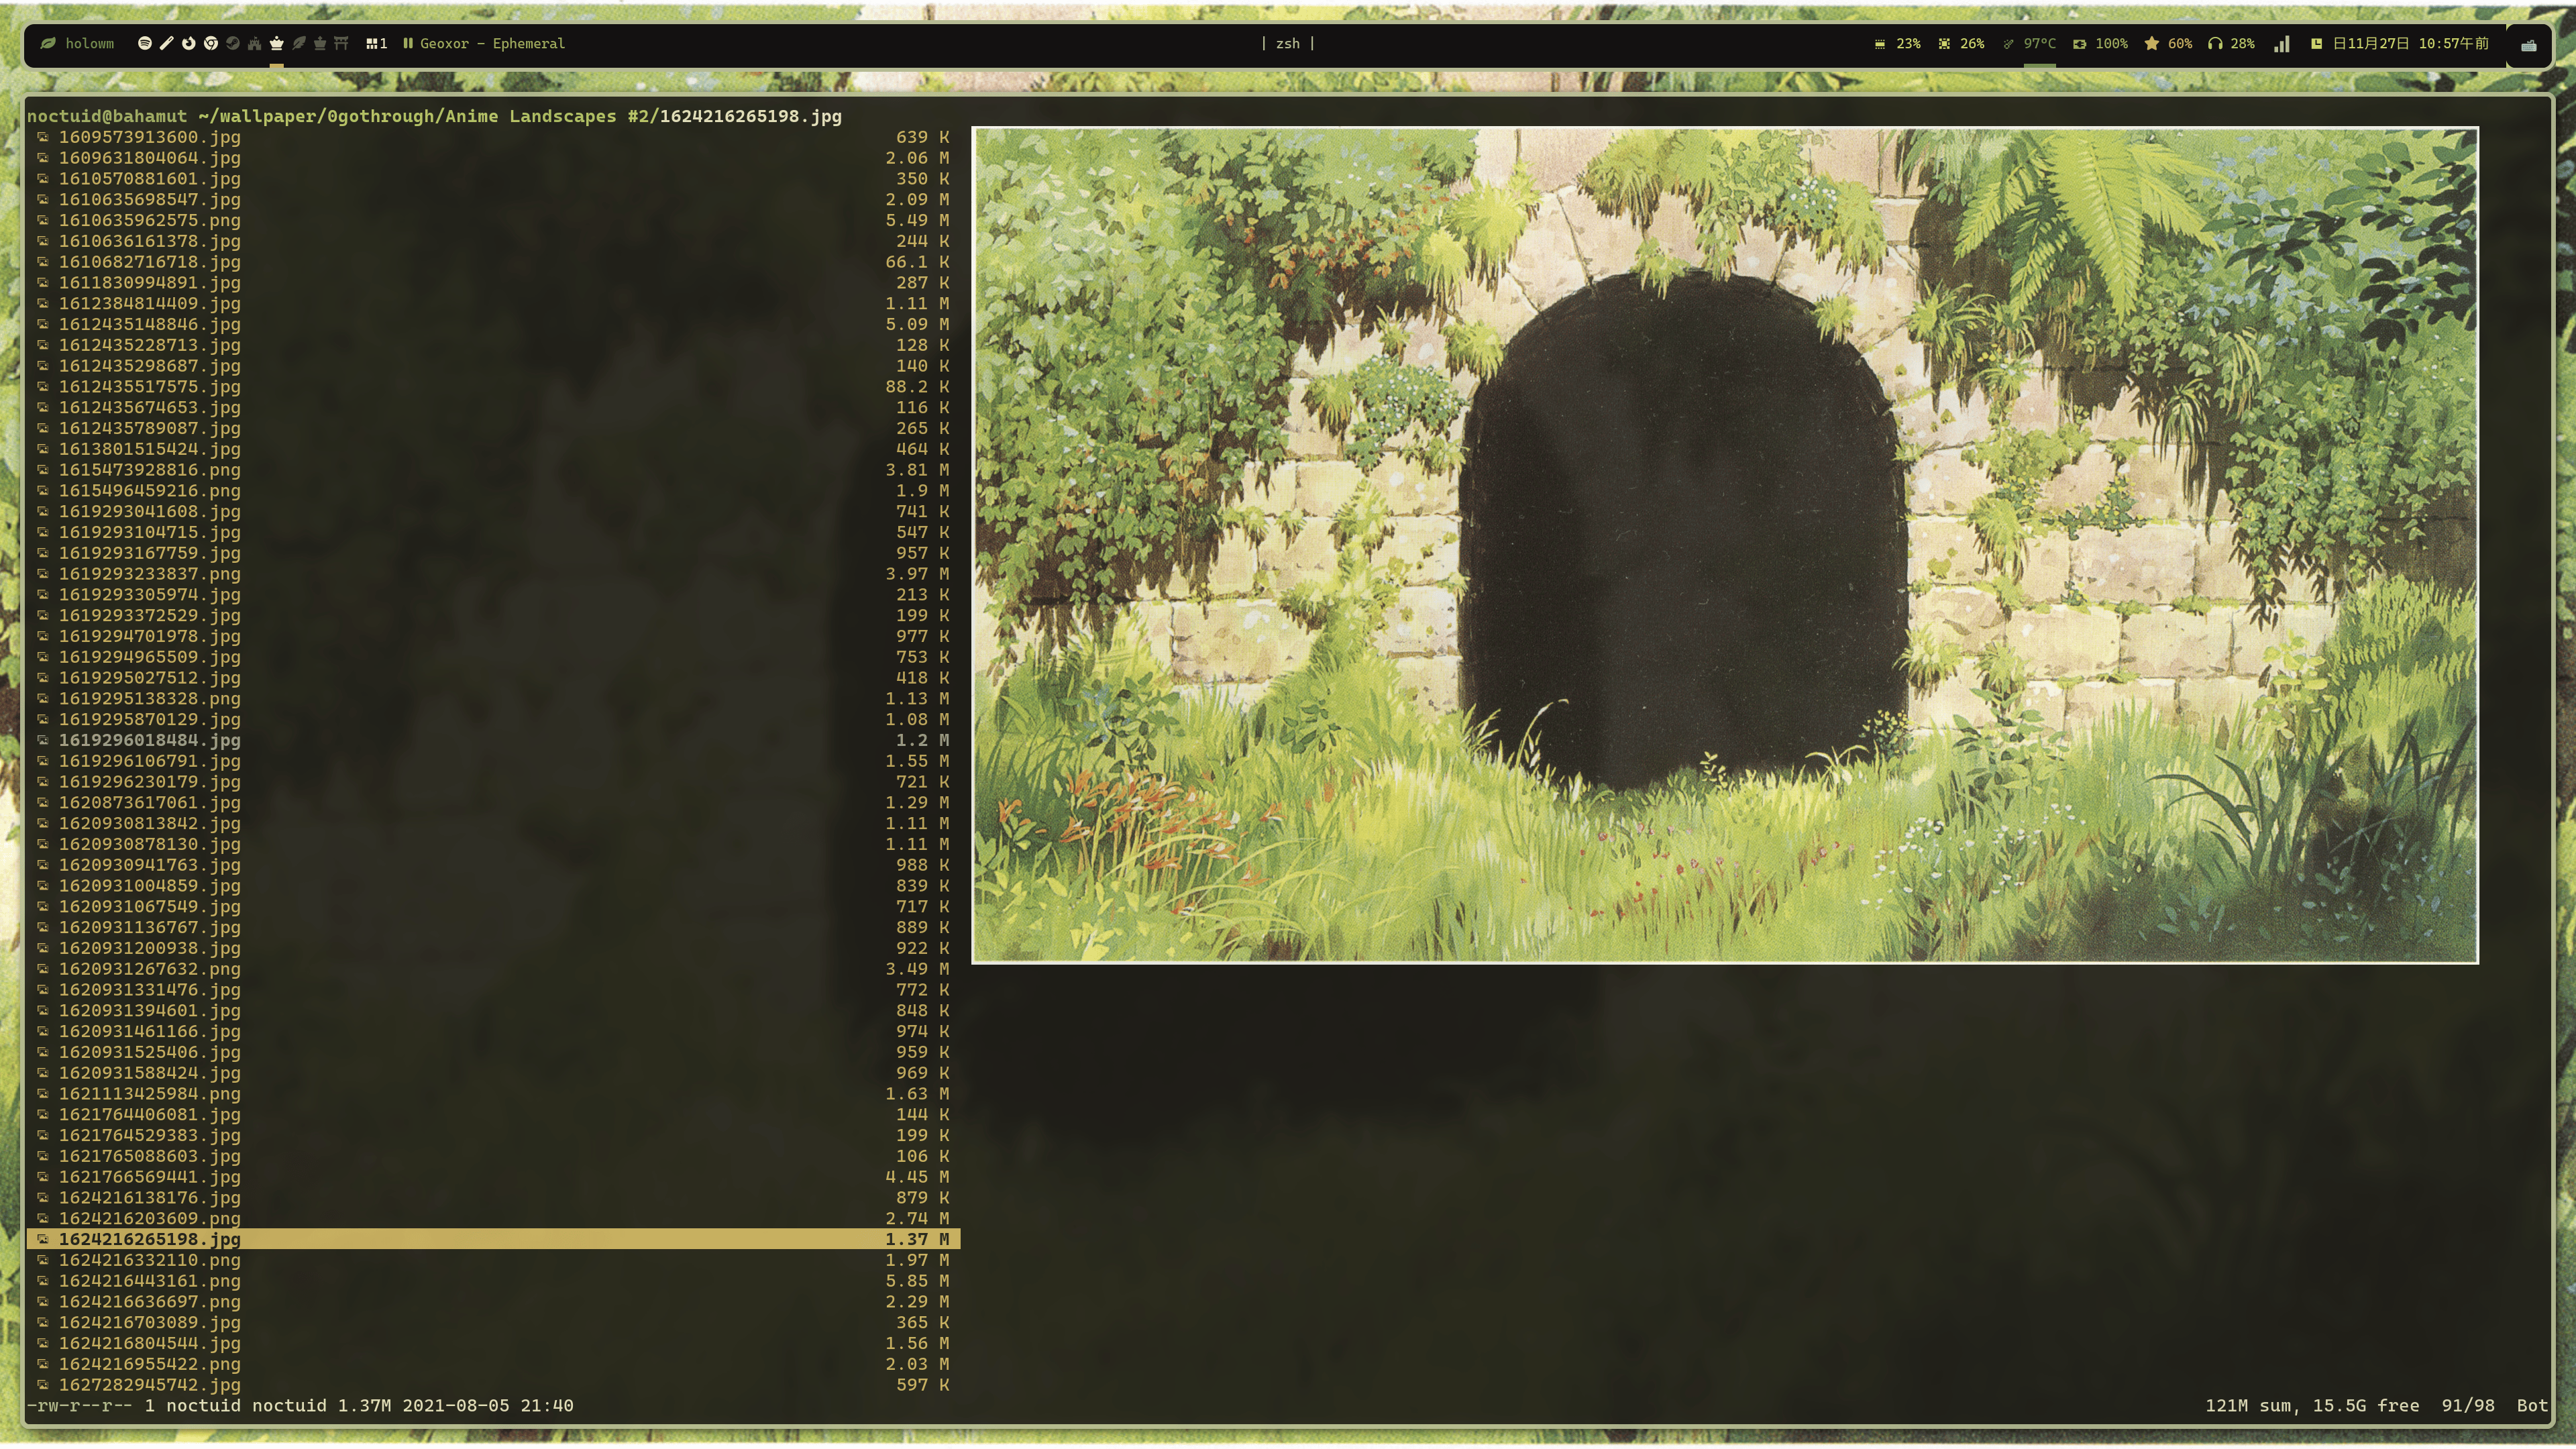The height and width of the screenshot is (1449, 2576).
Task: Select file 1621113425984.png
Action: (493, 1094)
